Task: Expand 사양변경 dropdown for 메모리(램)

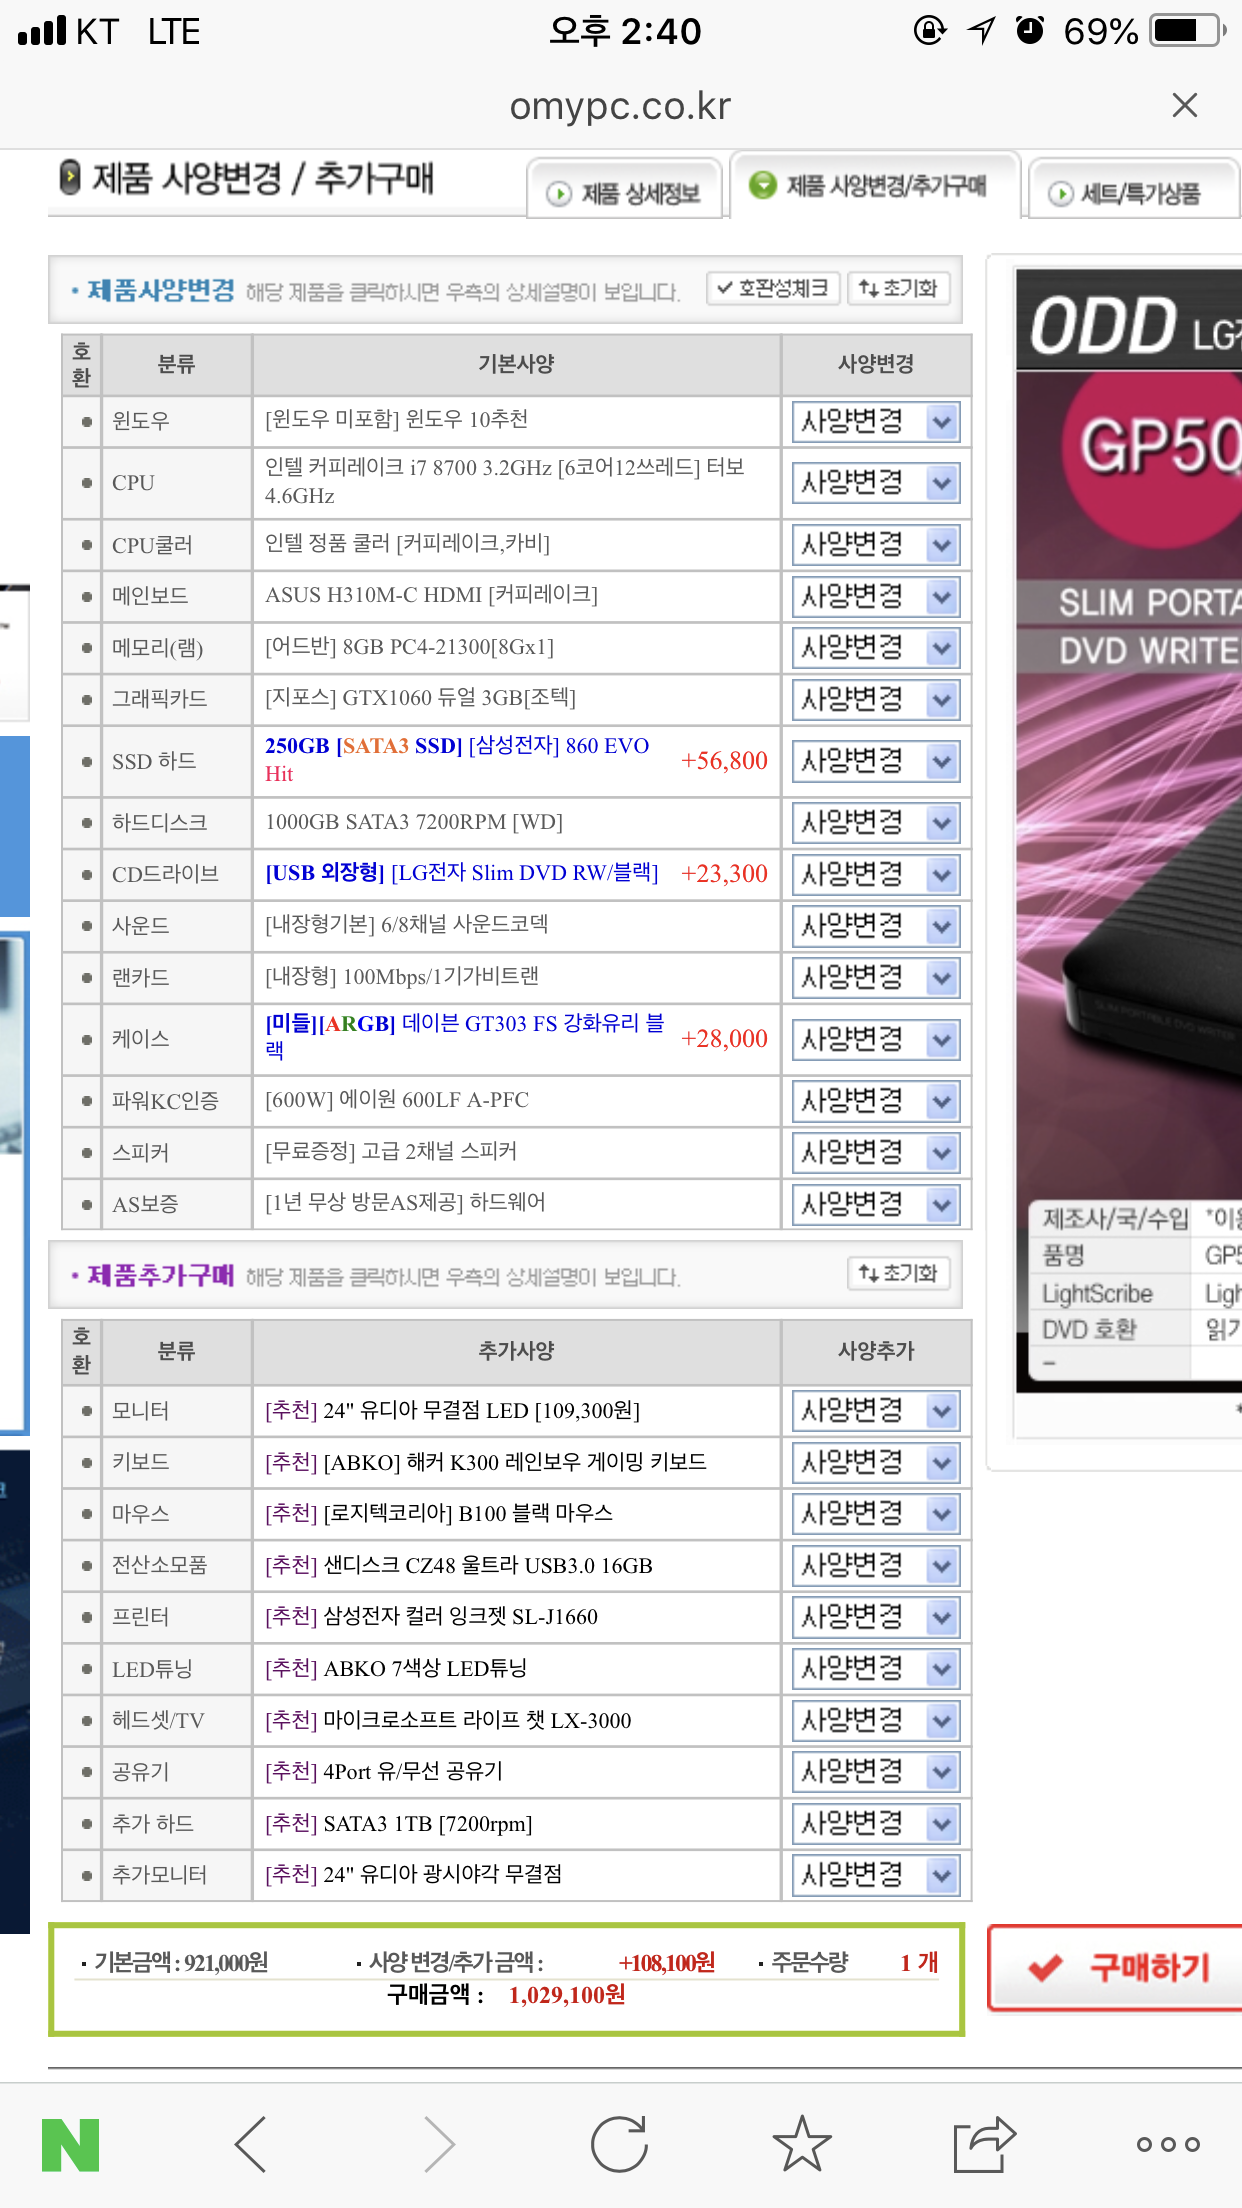Action: click(x=876, y=648)
